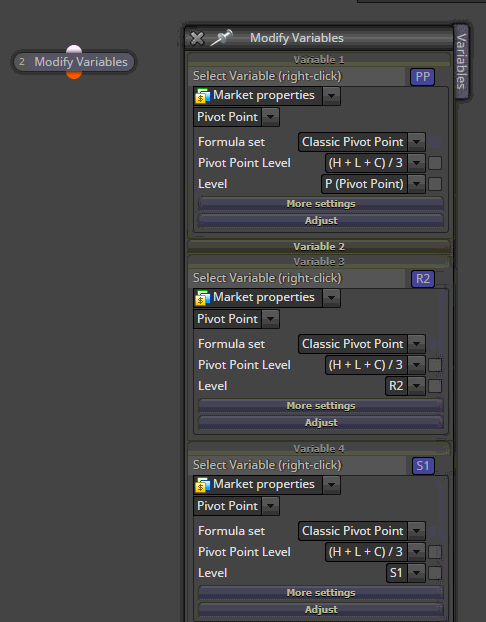Viewport: 486px width, 622px height.
Task: Click the S1 variable badge
Action: (423, 466)
